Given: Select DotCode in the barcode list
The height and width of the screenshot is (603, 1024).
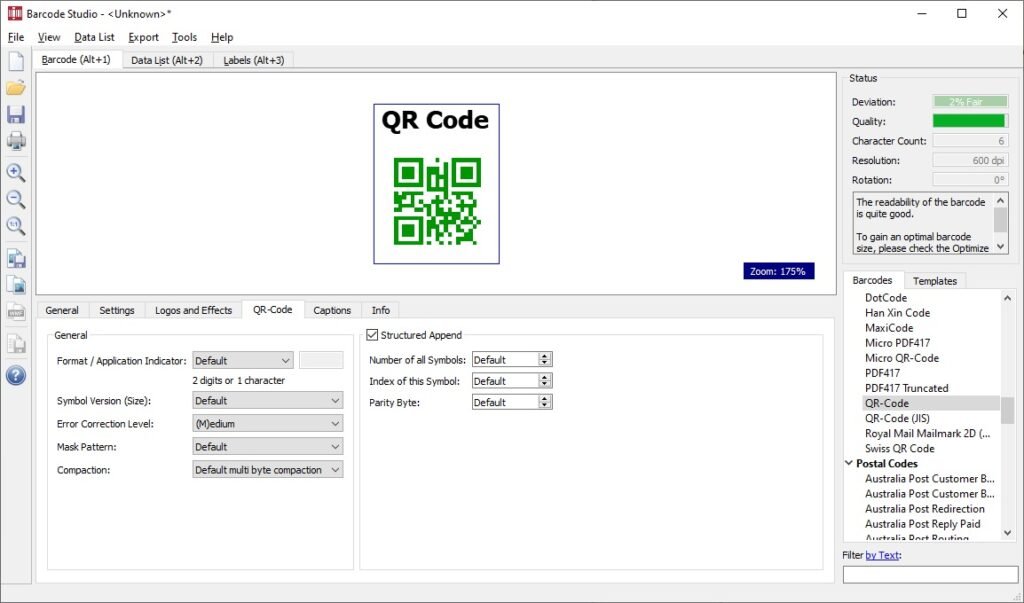Looking at the screenshot, I should [x=886, y=298].
